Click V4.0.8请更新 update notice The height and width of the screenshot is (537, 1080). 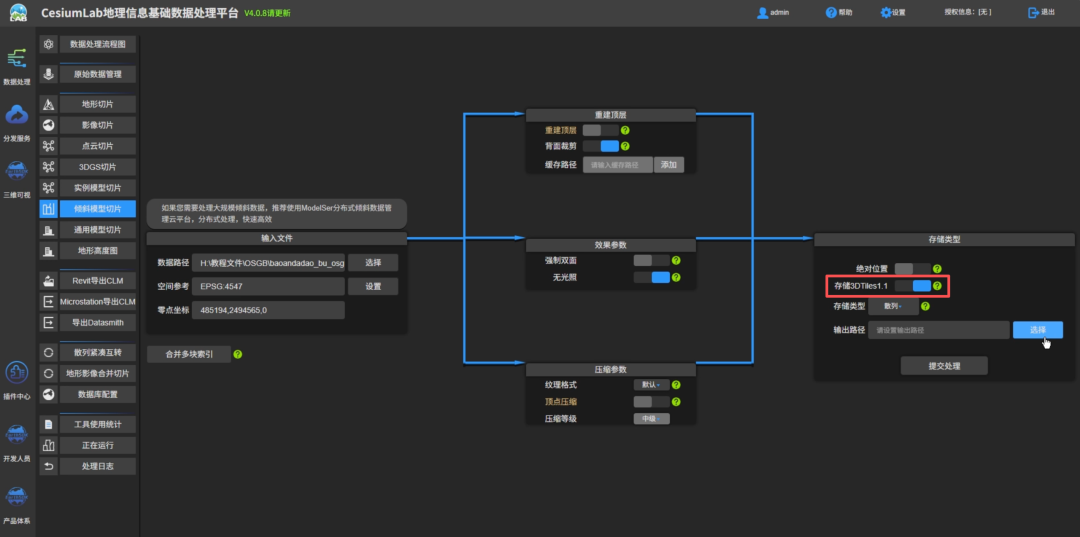[267, 13]
